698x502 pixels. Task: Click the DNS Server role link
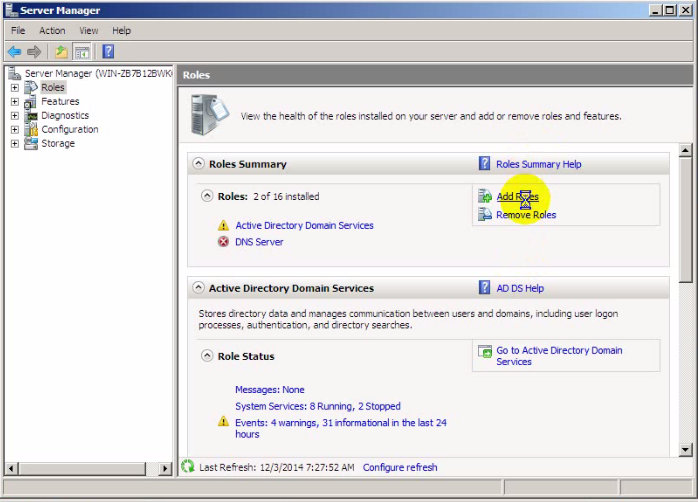pos(259,242)
